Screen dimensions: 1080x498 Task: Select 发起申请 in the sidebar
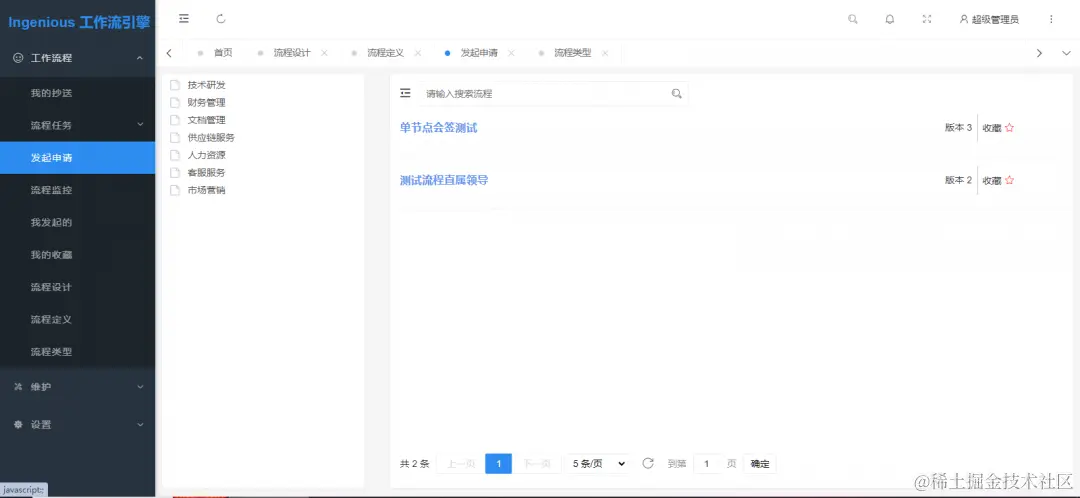tap(77, 158)
